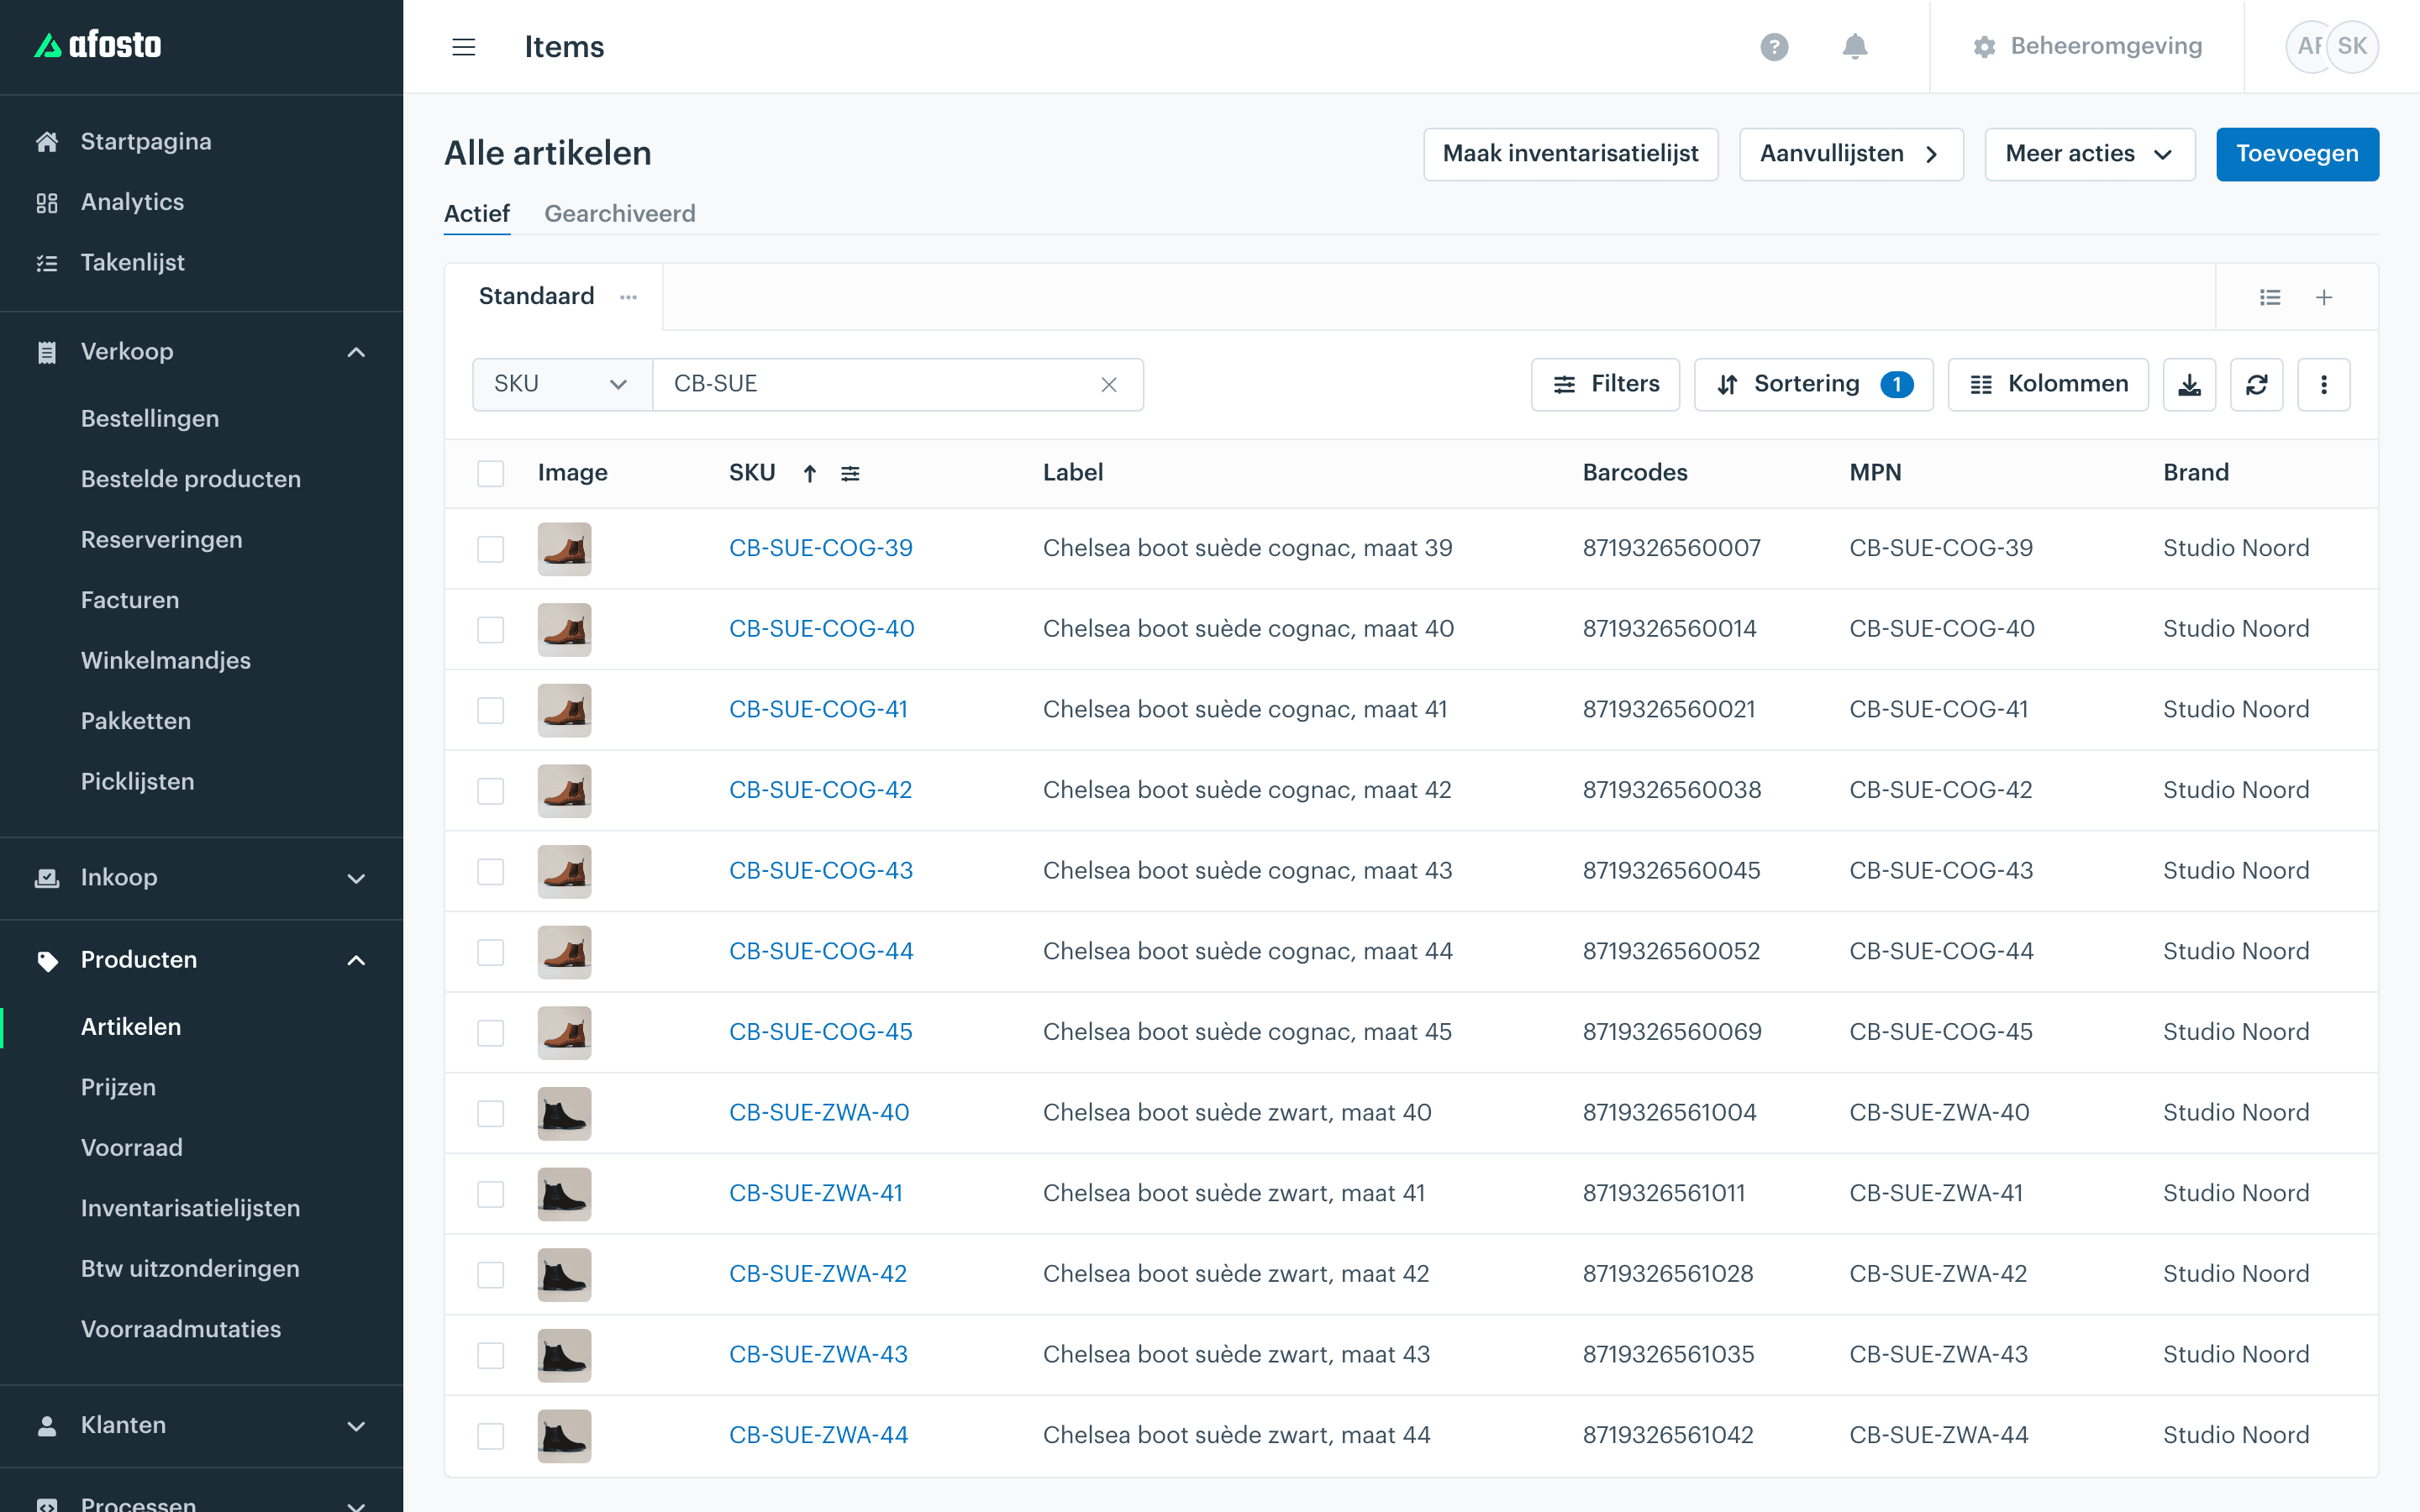The height and width of the screenshot is (1512, 2420).
Task: Tick checkbox for CB-SUE-ZWA-40 row
Action: click(x=490, y=1113)
